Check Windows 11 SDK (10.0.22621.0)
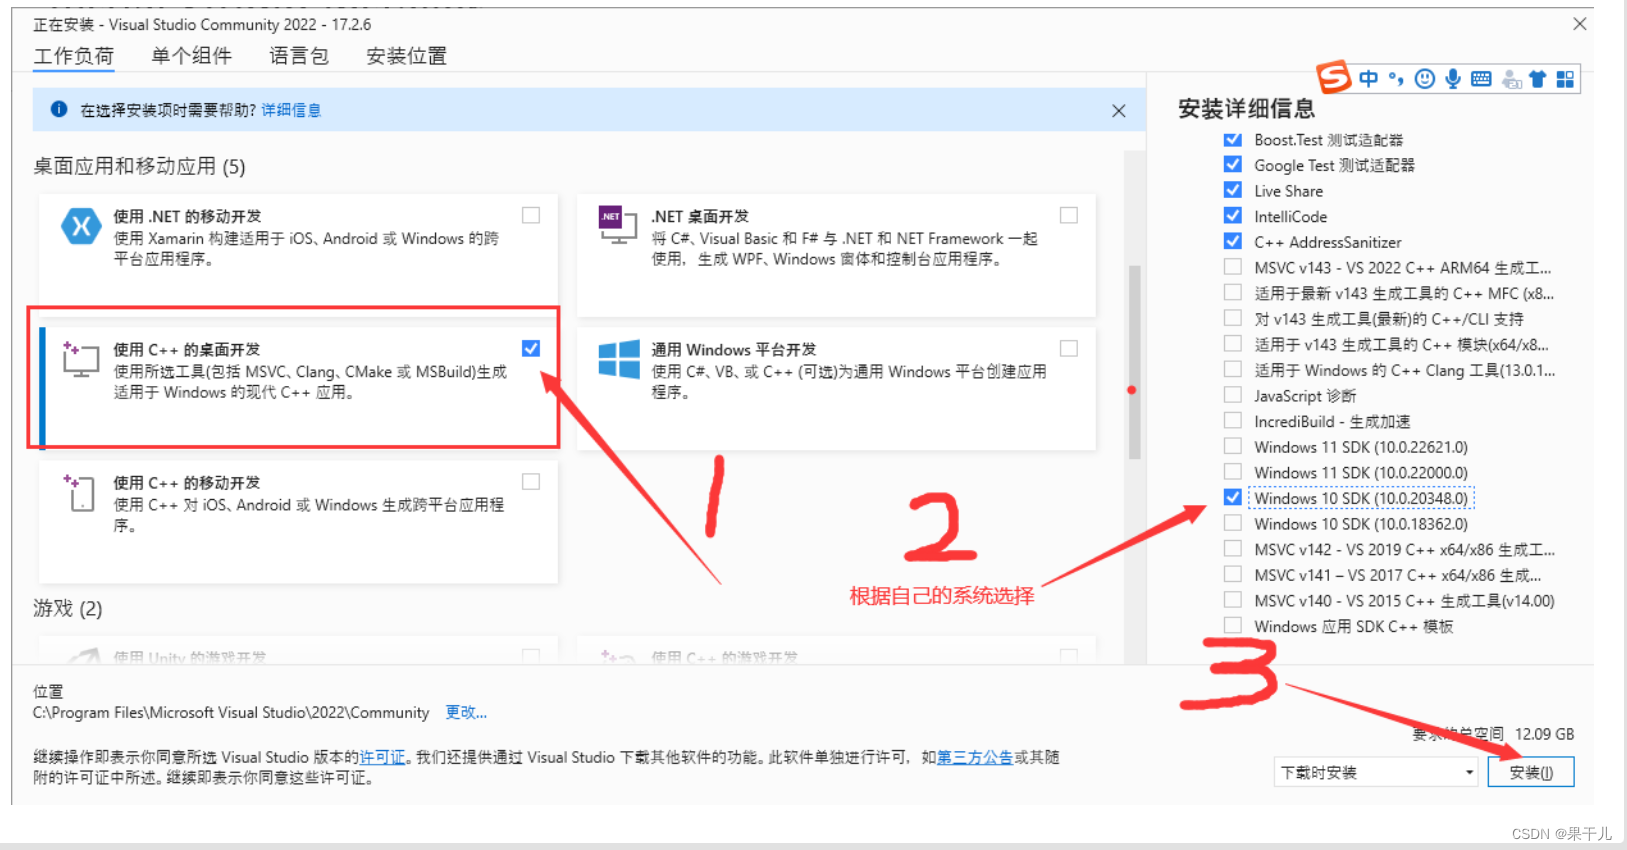 point(1233,446)
